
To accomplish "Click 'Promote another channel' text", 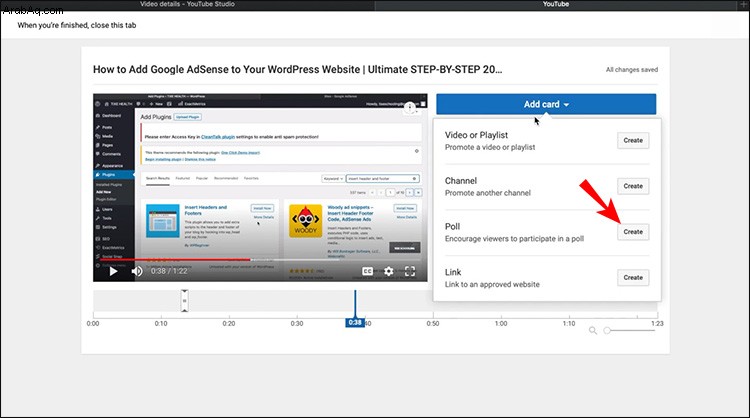I will coord(487,193).
